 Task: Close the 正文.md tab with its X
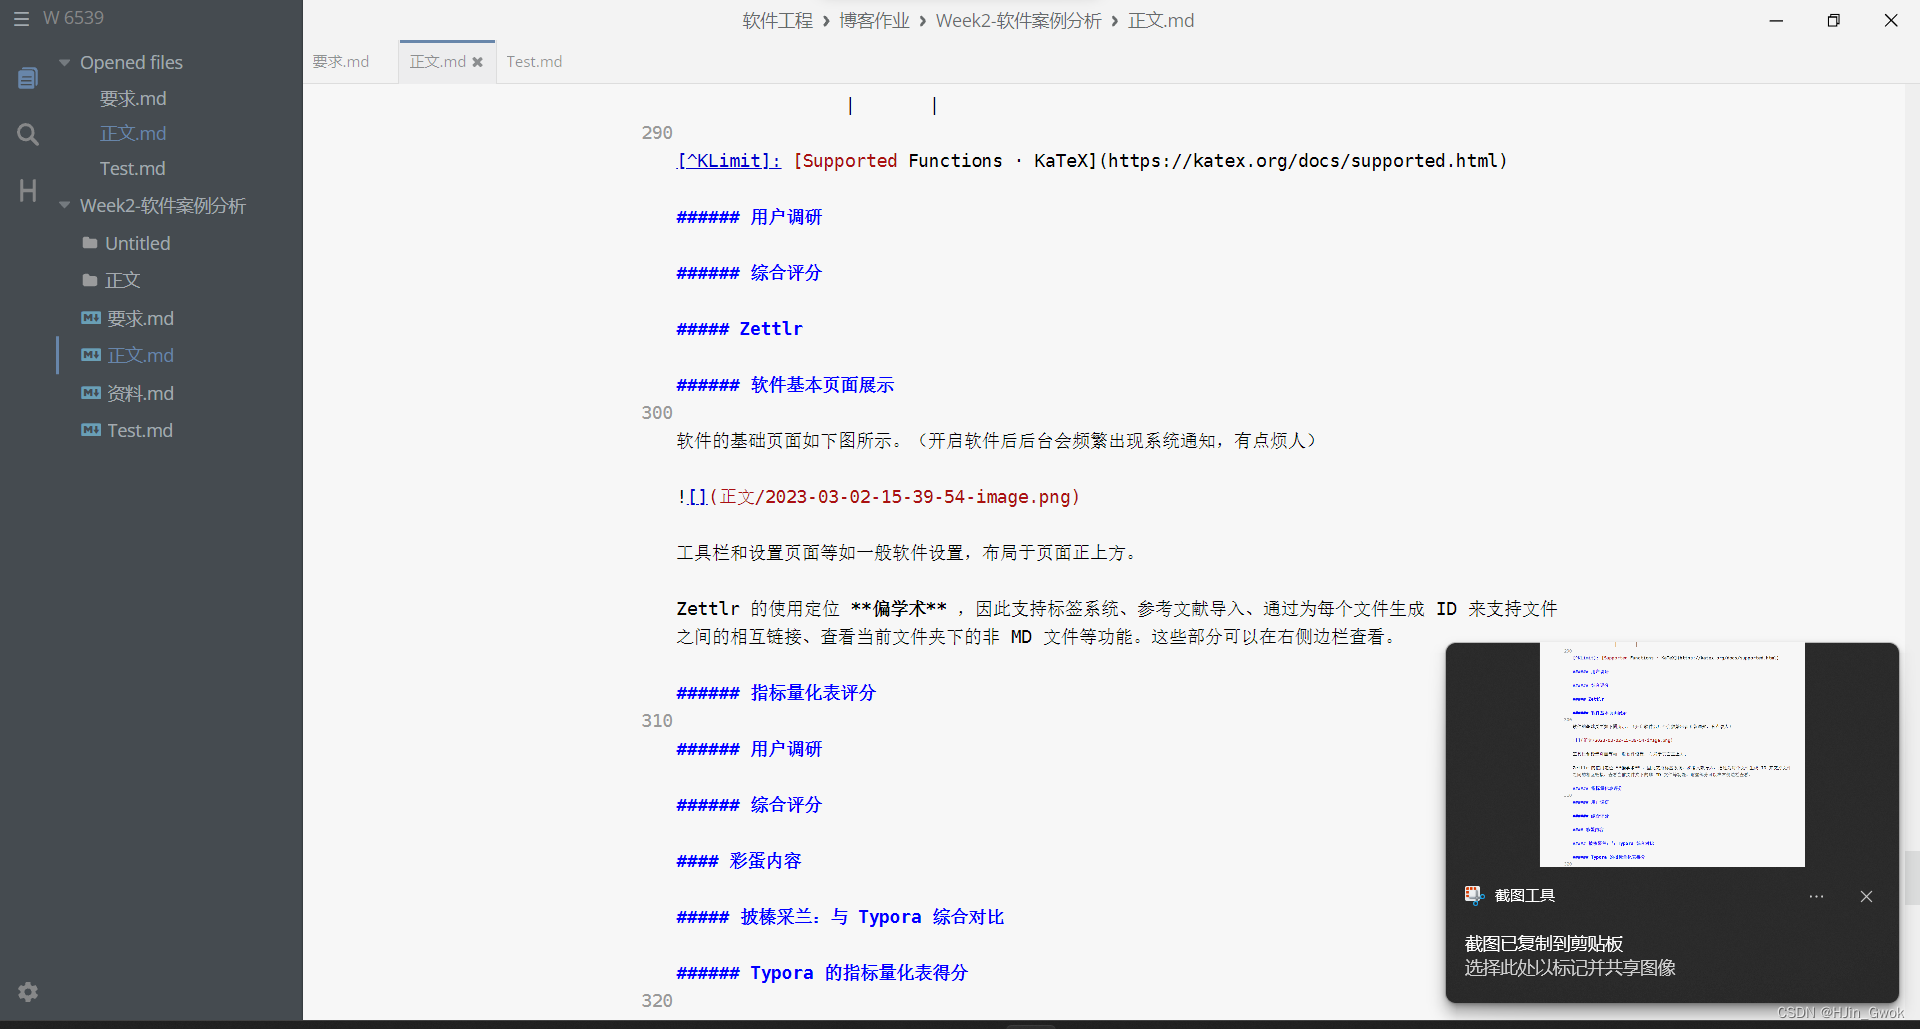[x=478, y=62]
